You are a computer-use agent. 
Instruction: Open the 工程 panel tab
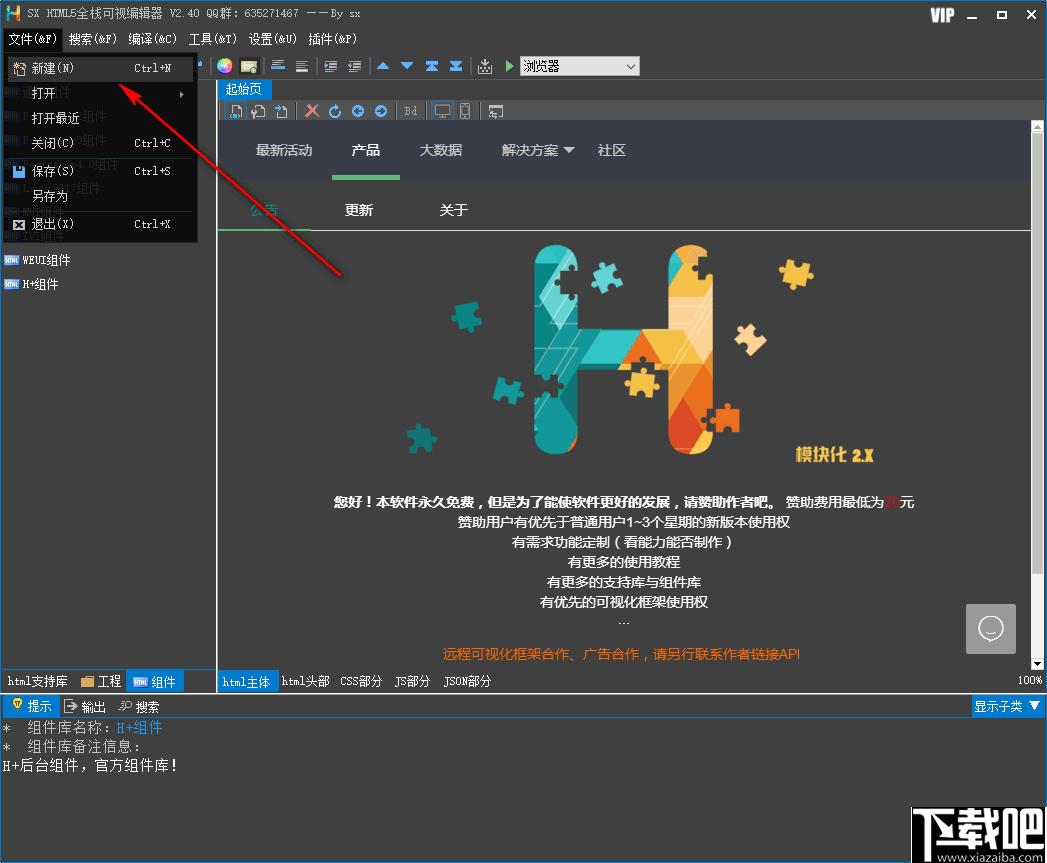pos(101,681)
